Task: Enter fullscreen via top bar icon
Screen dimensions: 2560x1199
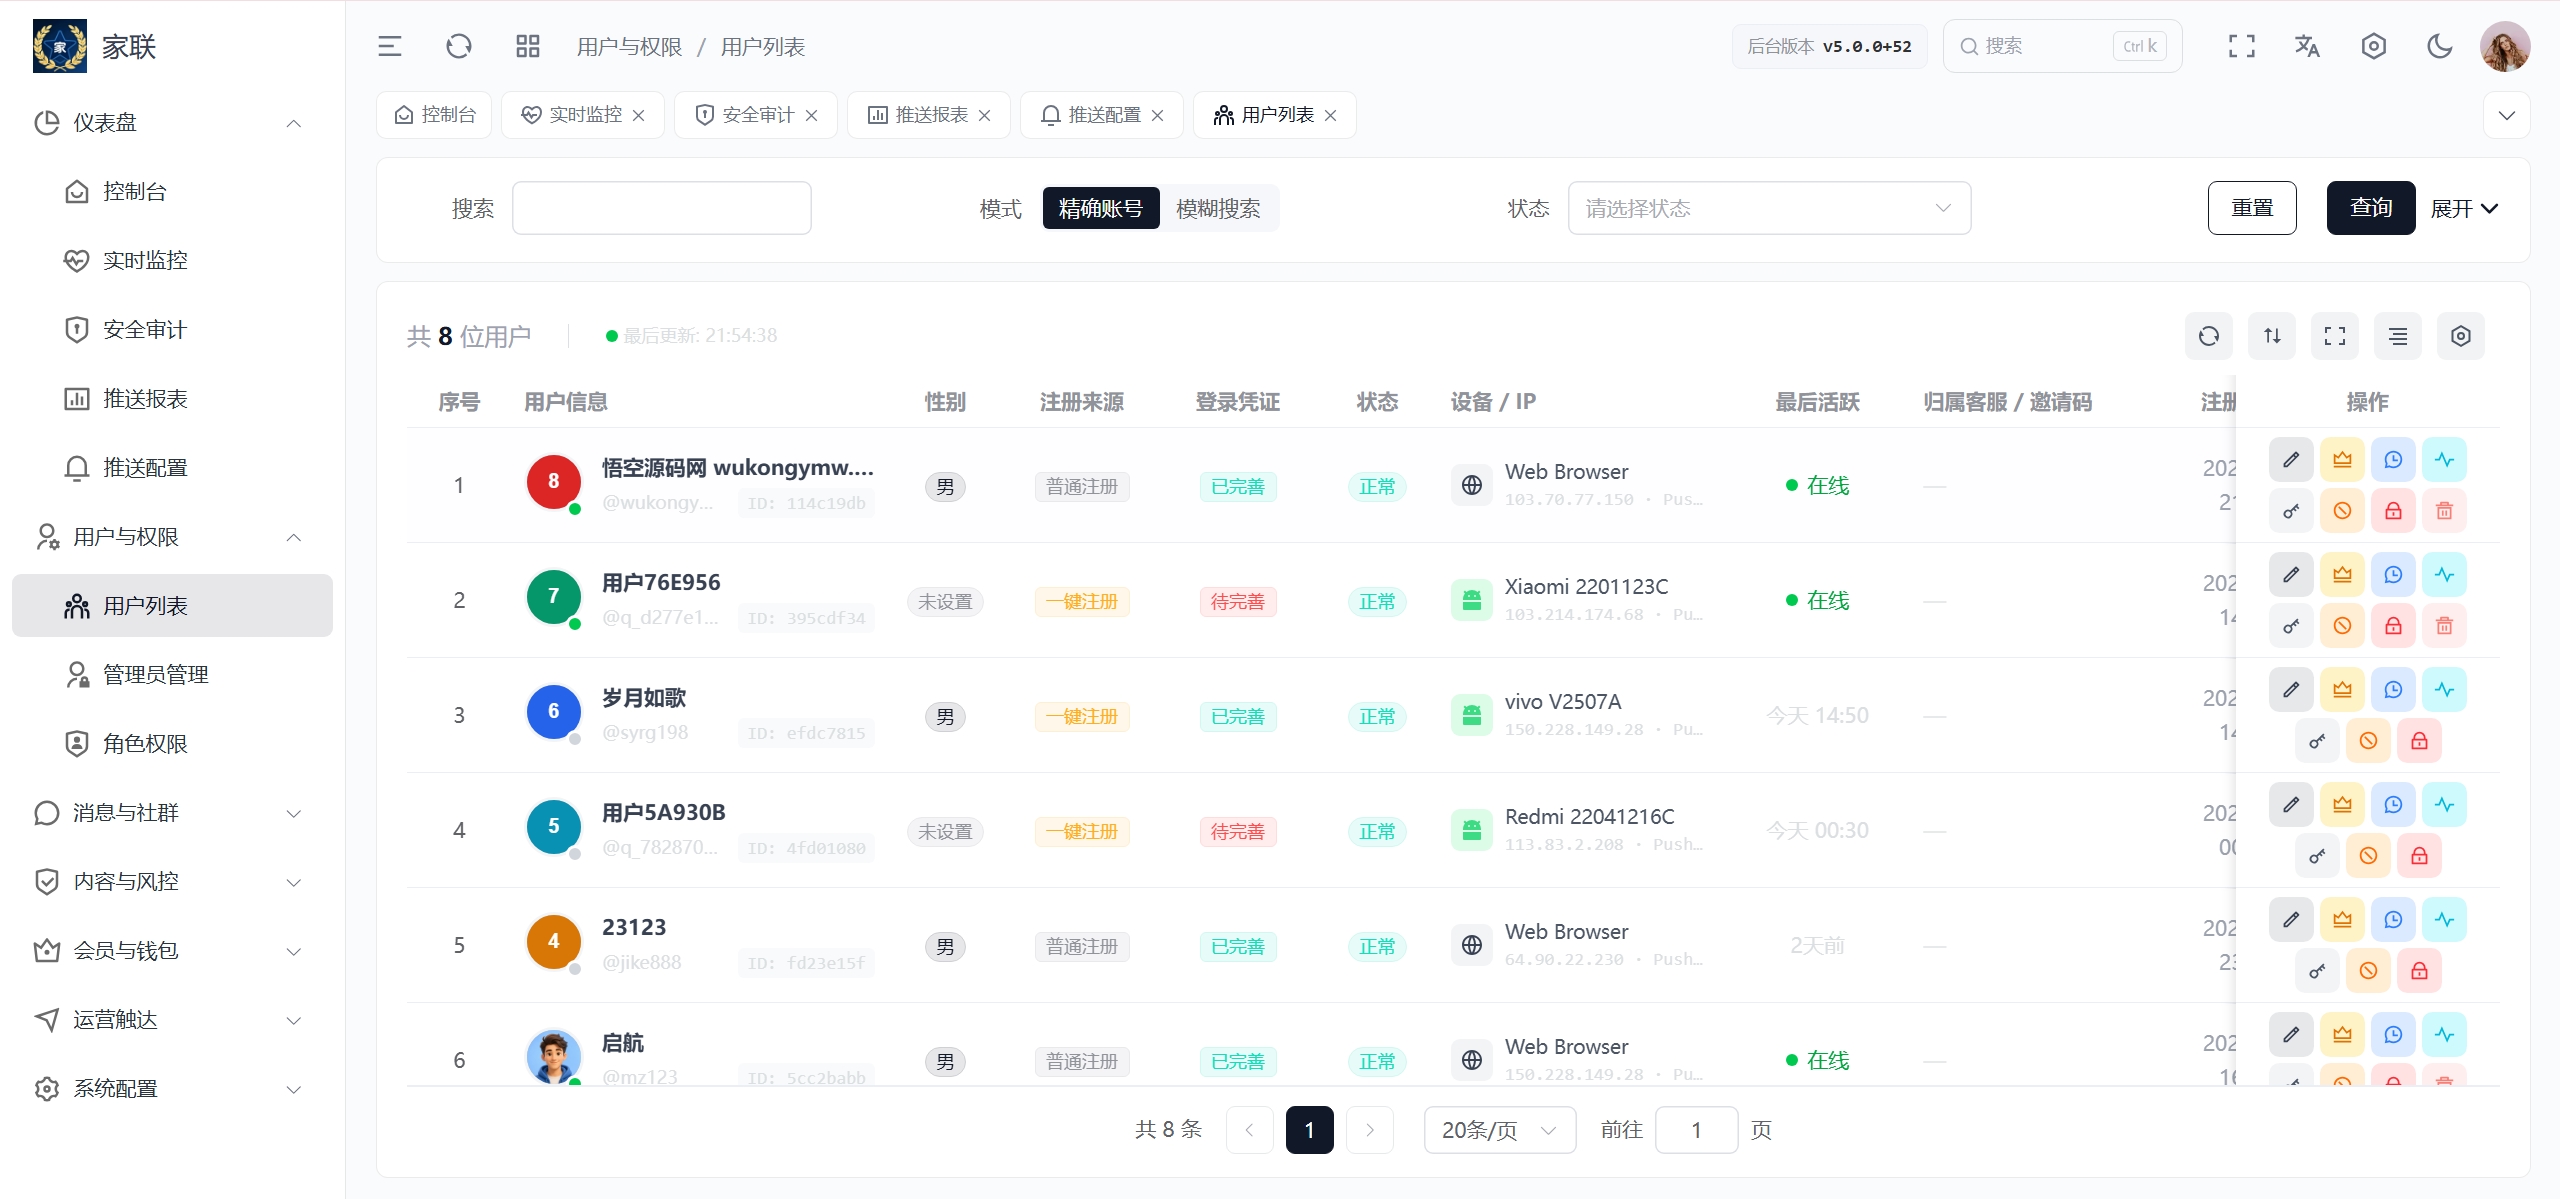Action: [x=2242, y=46]
